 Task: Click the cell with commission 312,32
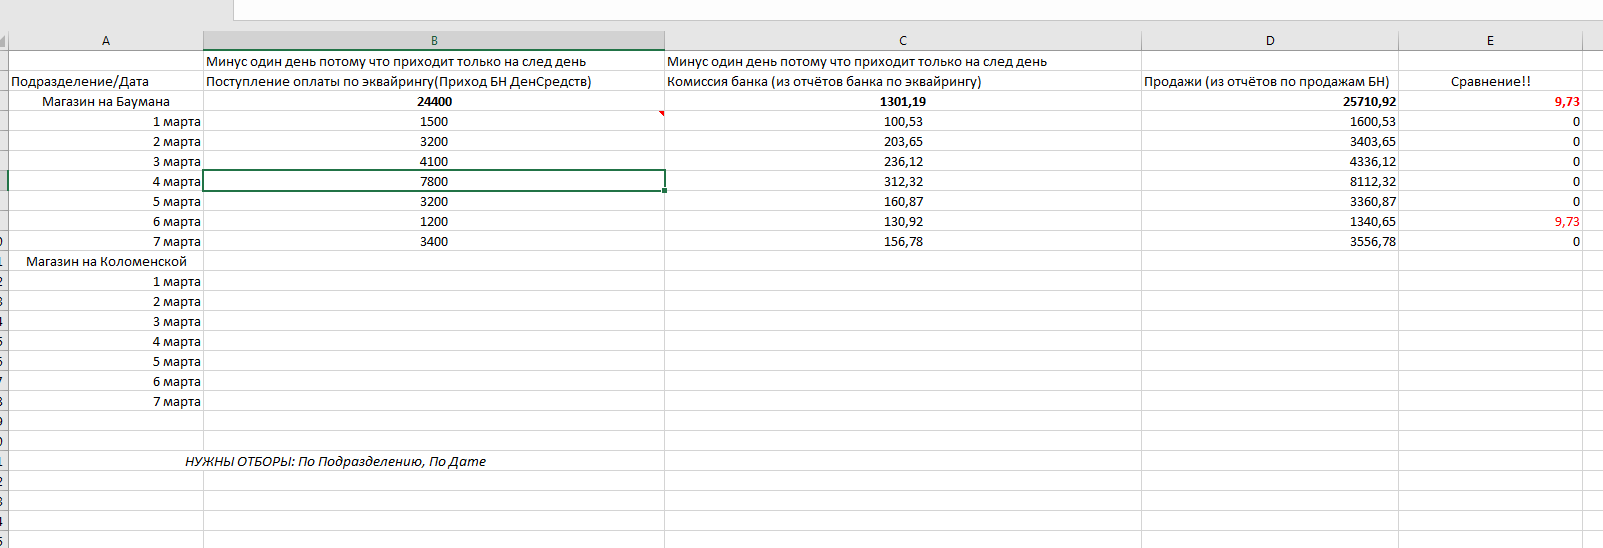click(902, 182)
